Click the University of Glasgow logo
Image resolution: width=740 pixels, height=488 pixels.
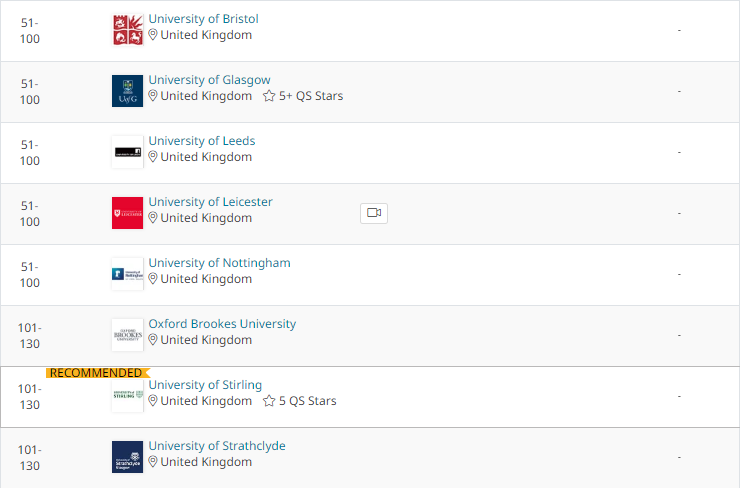pyautogui.click(x=127, y=91)
